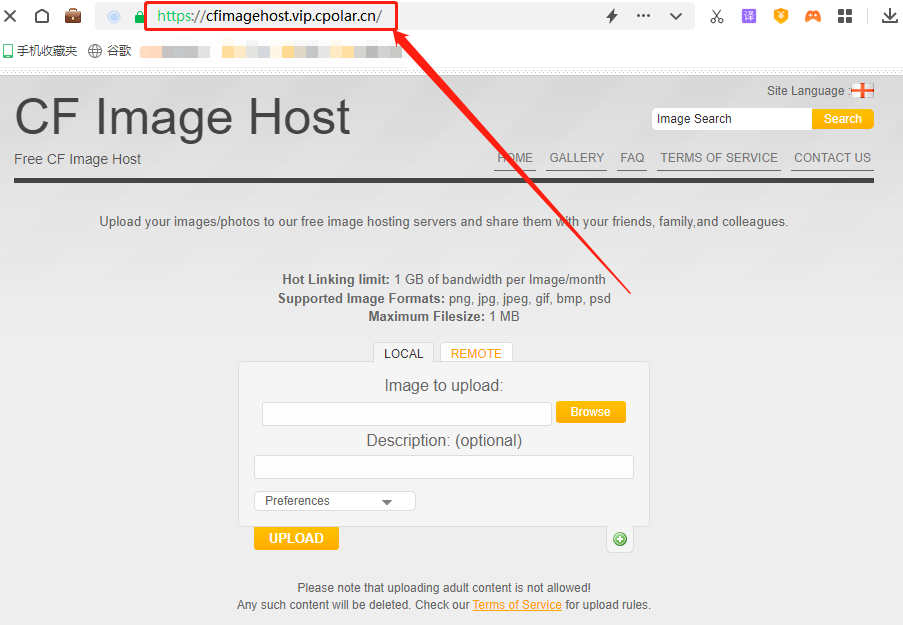Click the green plus add-image icon
This screenshot has width=903, height=625.
point(620,539)
